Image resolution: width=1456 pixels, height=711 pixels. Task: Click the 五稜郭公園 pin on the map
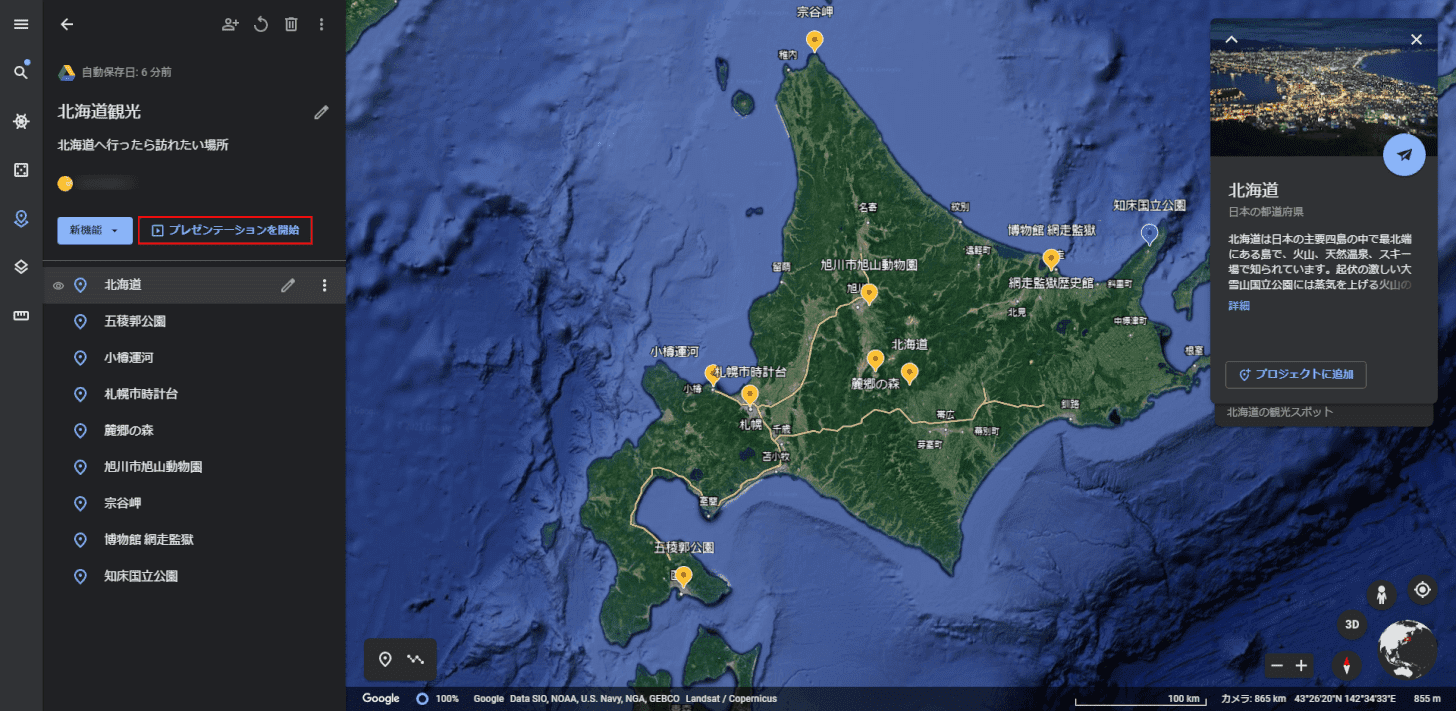(x=683, y=577)
